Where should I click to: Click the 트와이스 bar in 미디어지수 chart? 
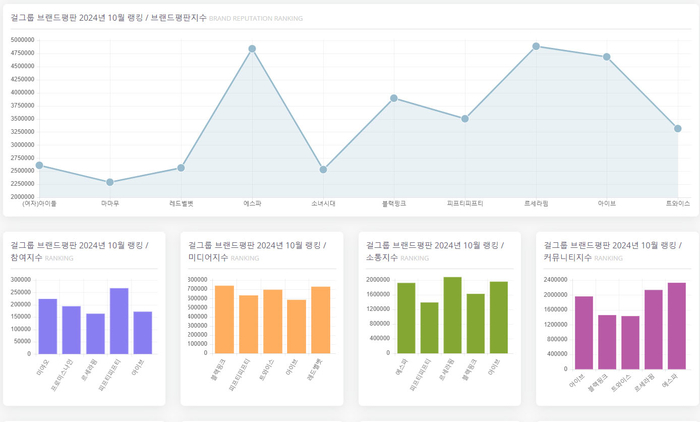point(273,322)
